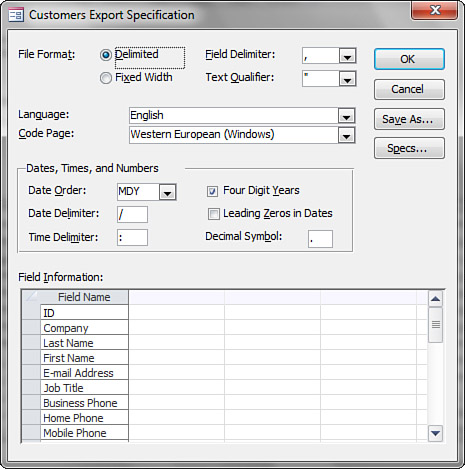The height and width of the screenshot is (469, 465).
Task: Enable Leading Zeros in Dates checkbox
Action: coord(214,214)
